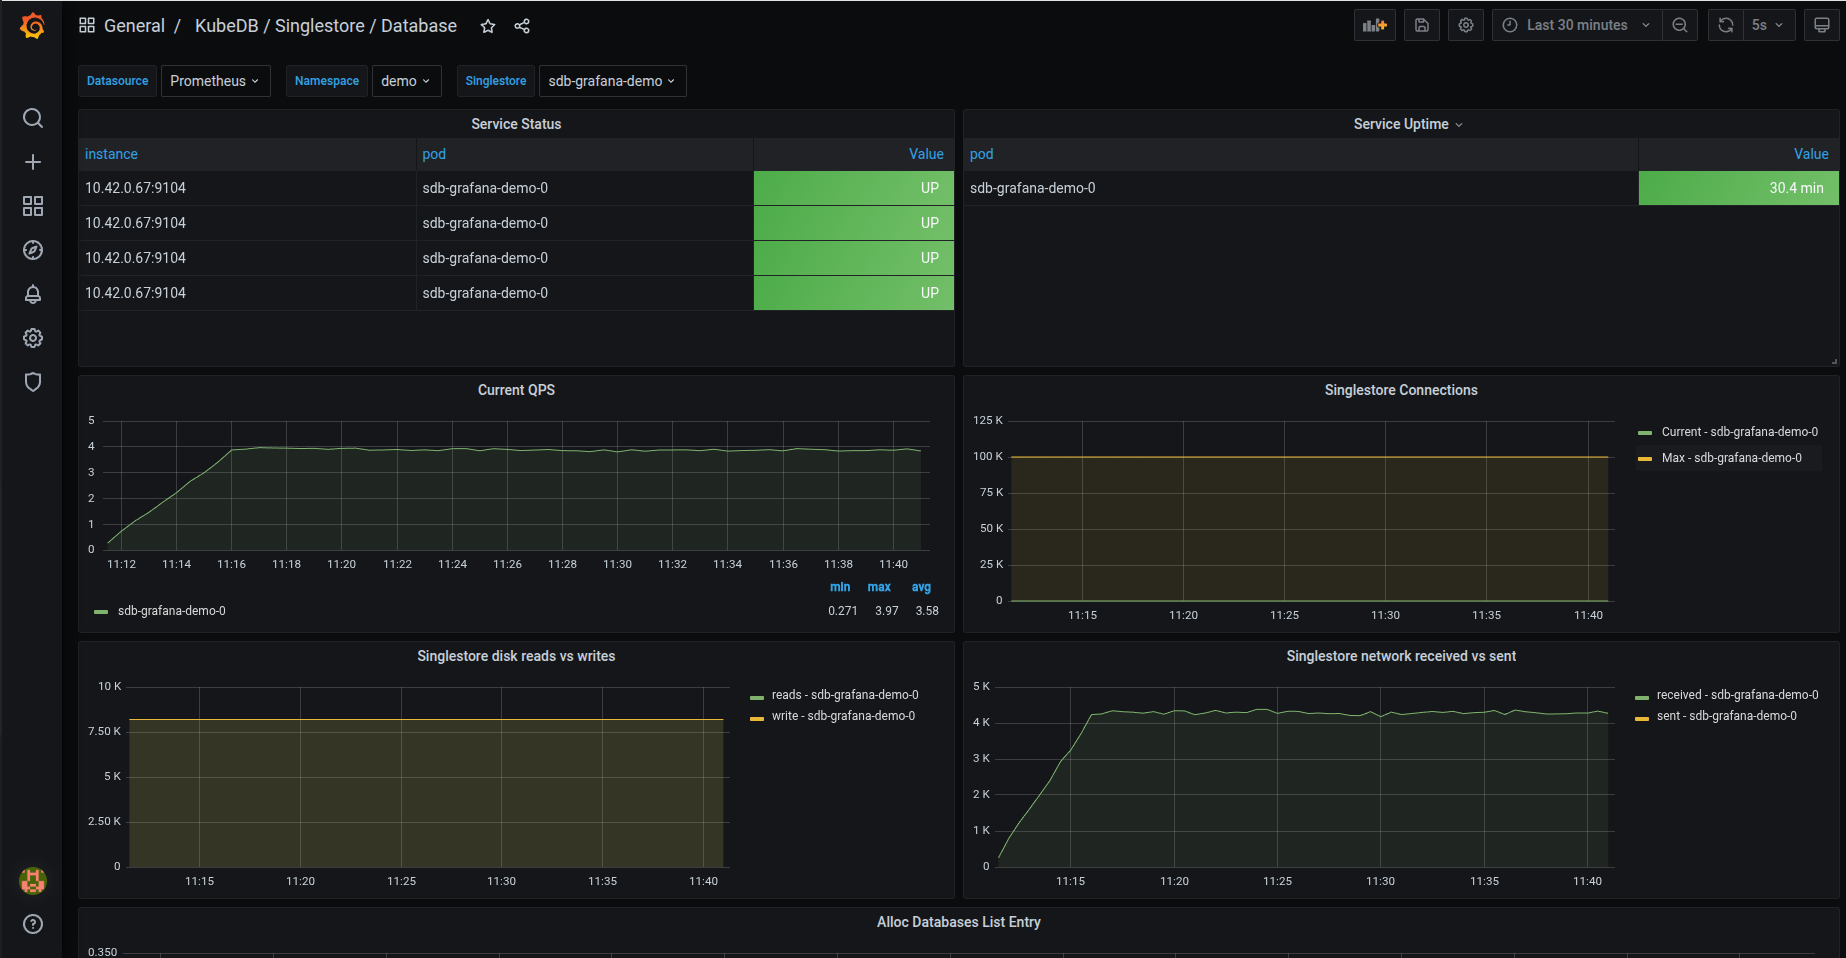Sort Current QPS legend by min

840,587
